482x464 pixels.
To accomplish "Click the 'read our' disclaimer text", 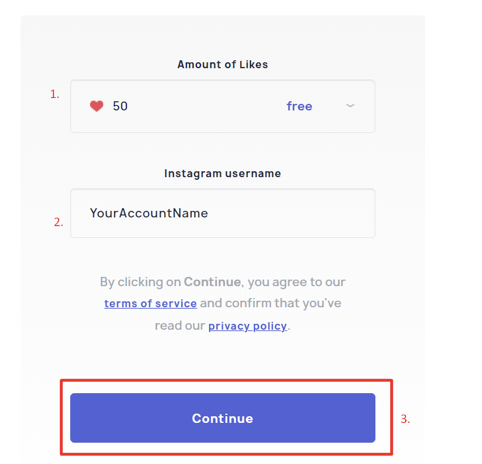I will pos(180,326).
